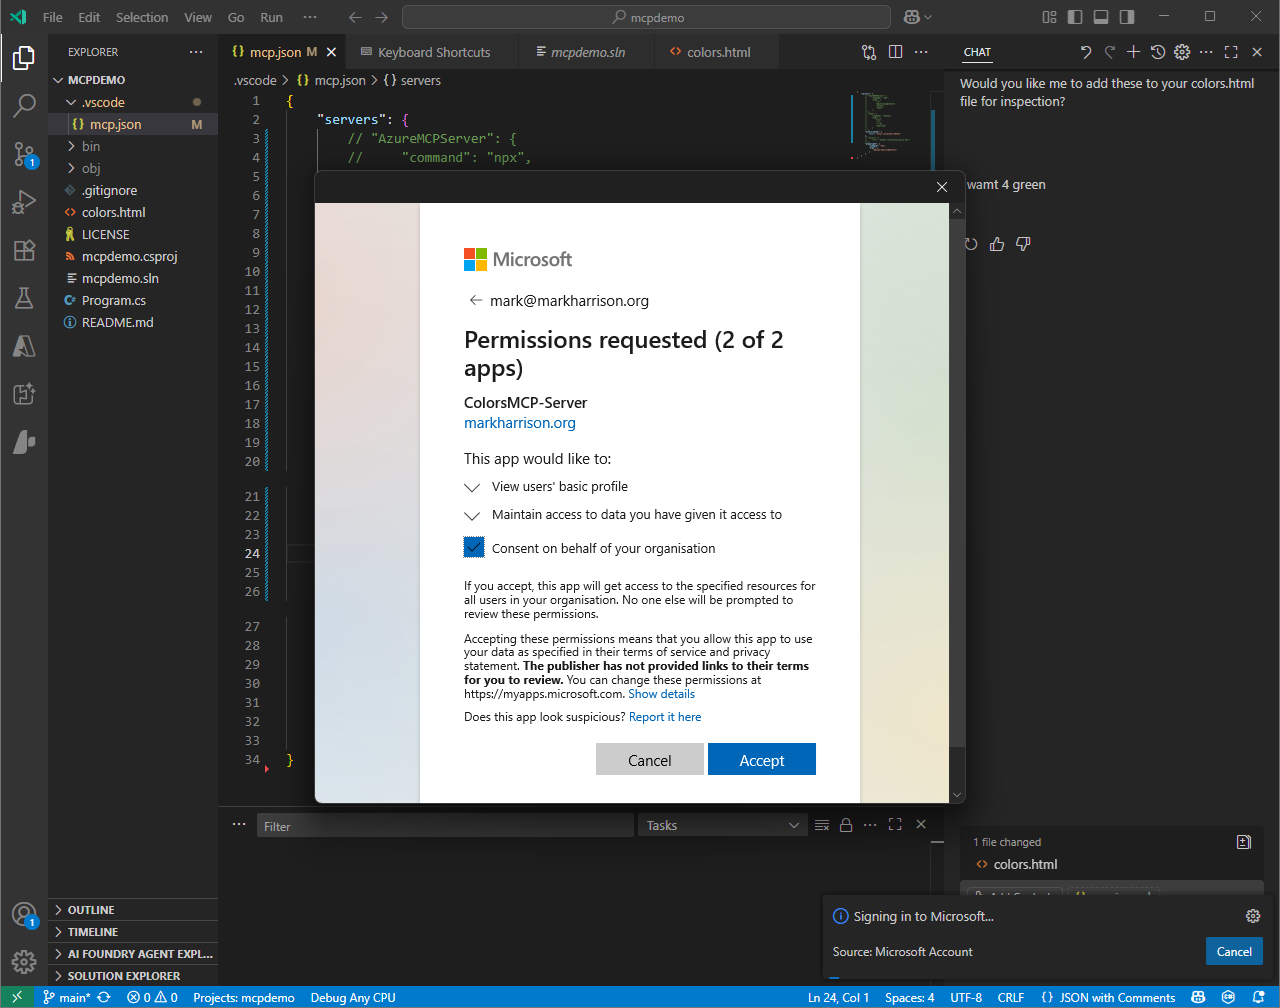The width and height of the screenshot is (1280, 1008).
Task: Expand the bin folder
Action: coord(71,146)
